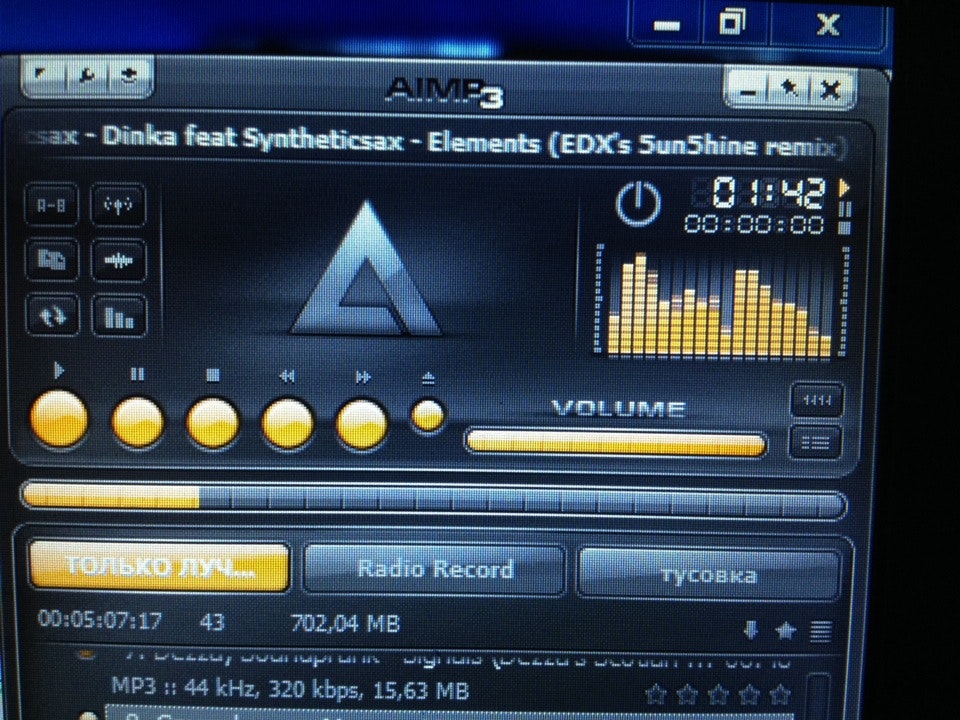Viewport: 960px width, 720px height.
Task: Click the 01:42 time display
Action: pyautogui.click(x=768, y=192)
